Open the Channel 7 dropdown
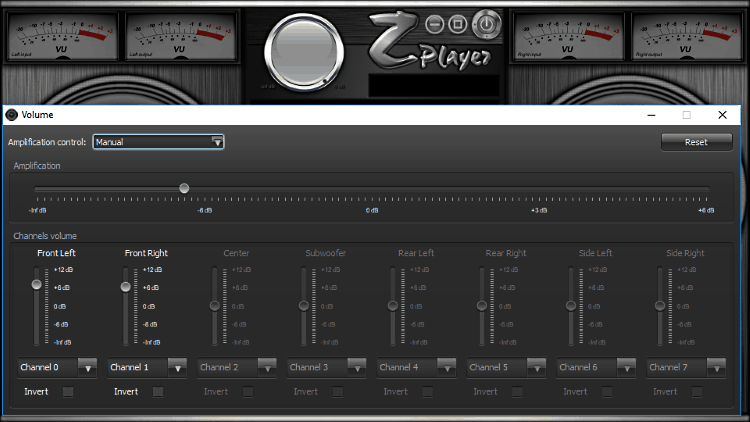Viewport: 750px width, 422px height. (686, 367)
